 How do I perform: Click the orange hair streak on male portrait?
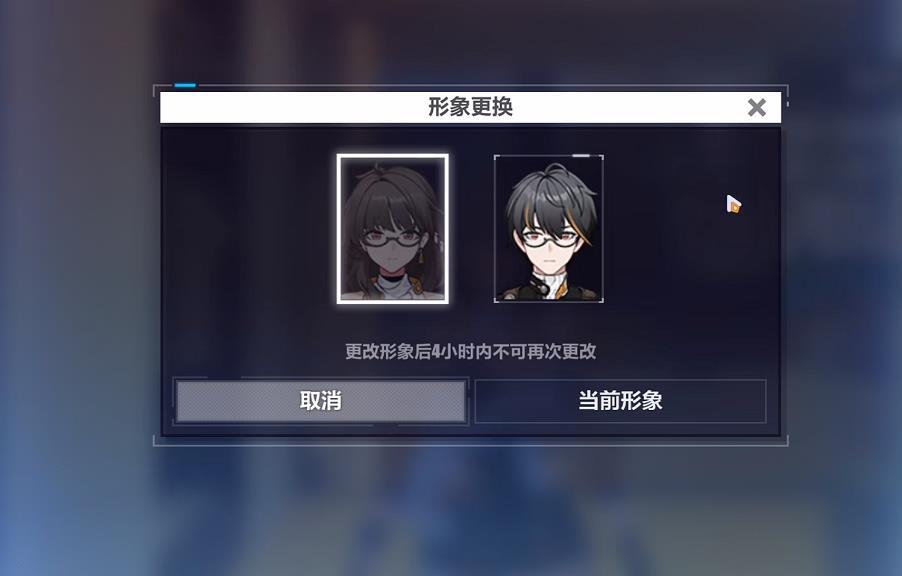(x=582, y=230)
